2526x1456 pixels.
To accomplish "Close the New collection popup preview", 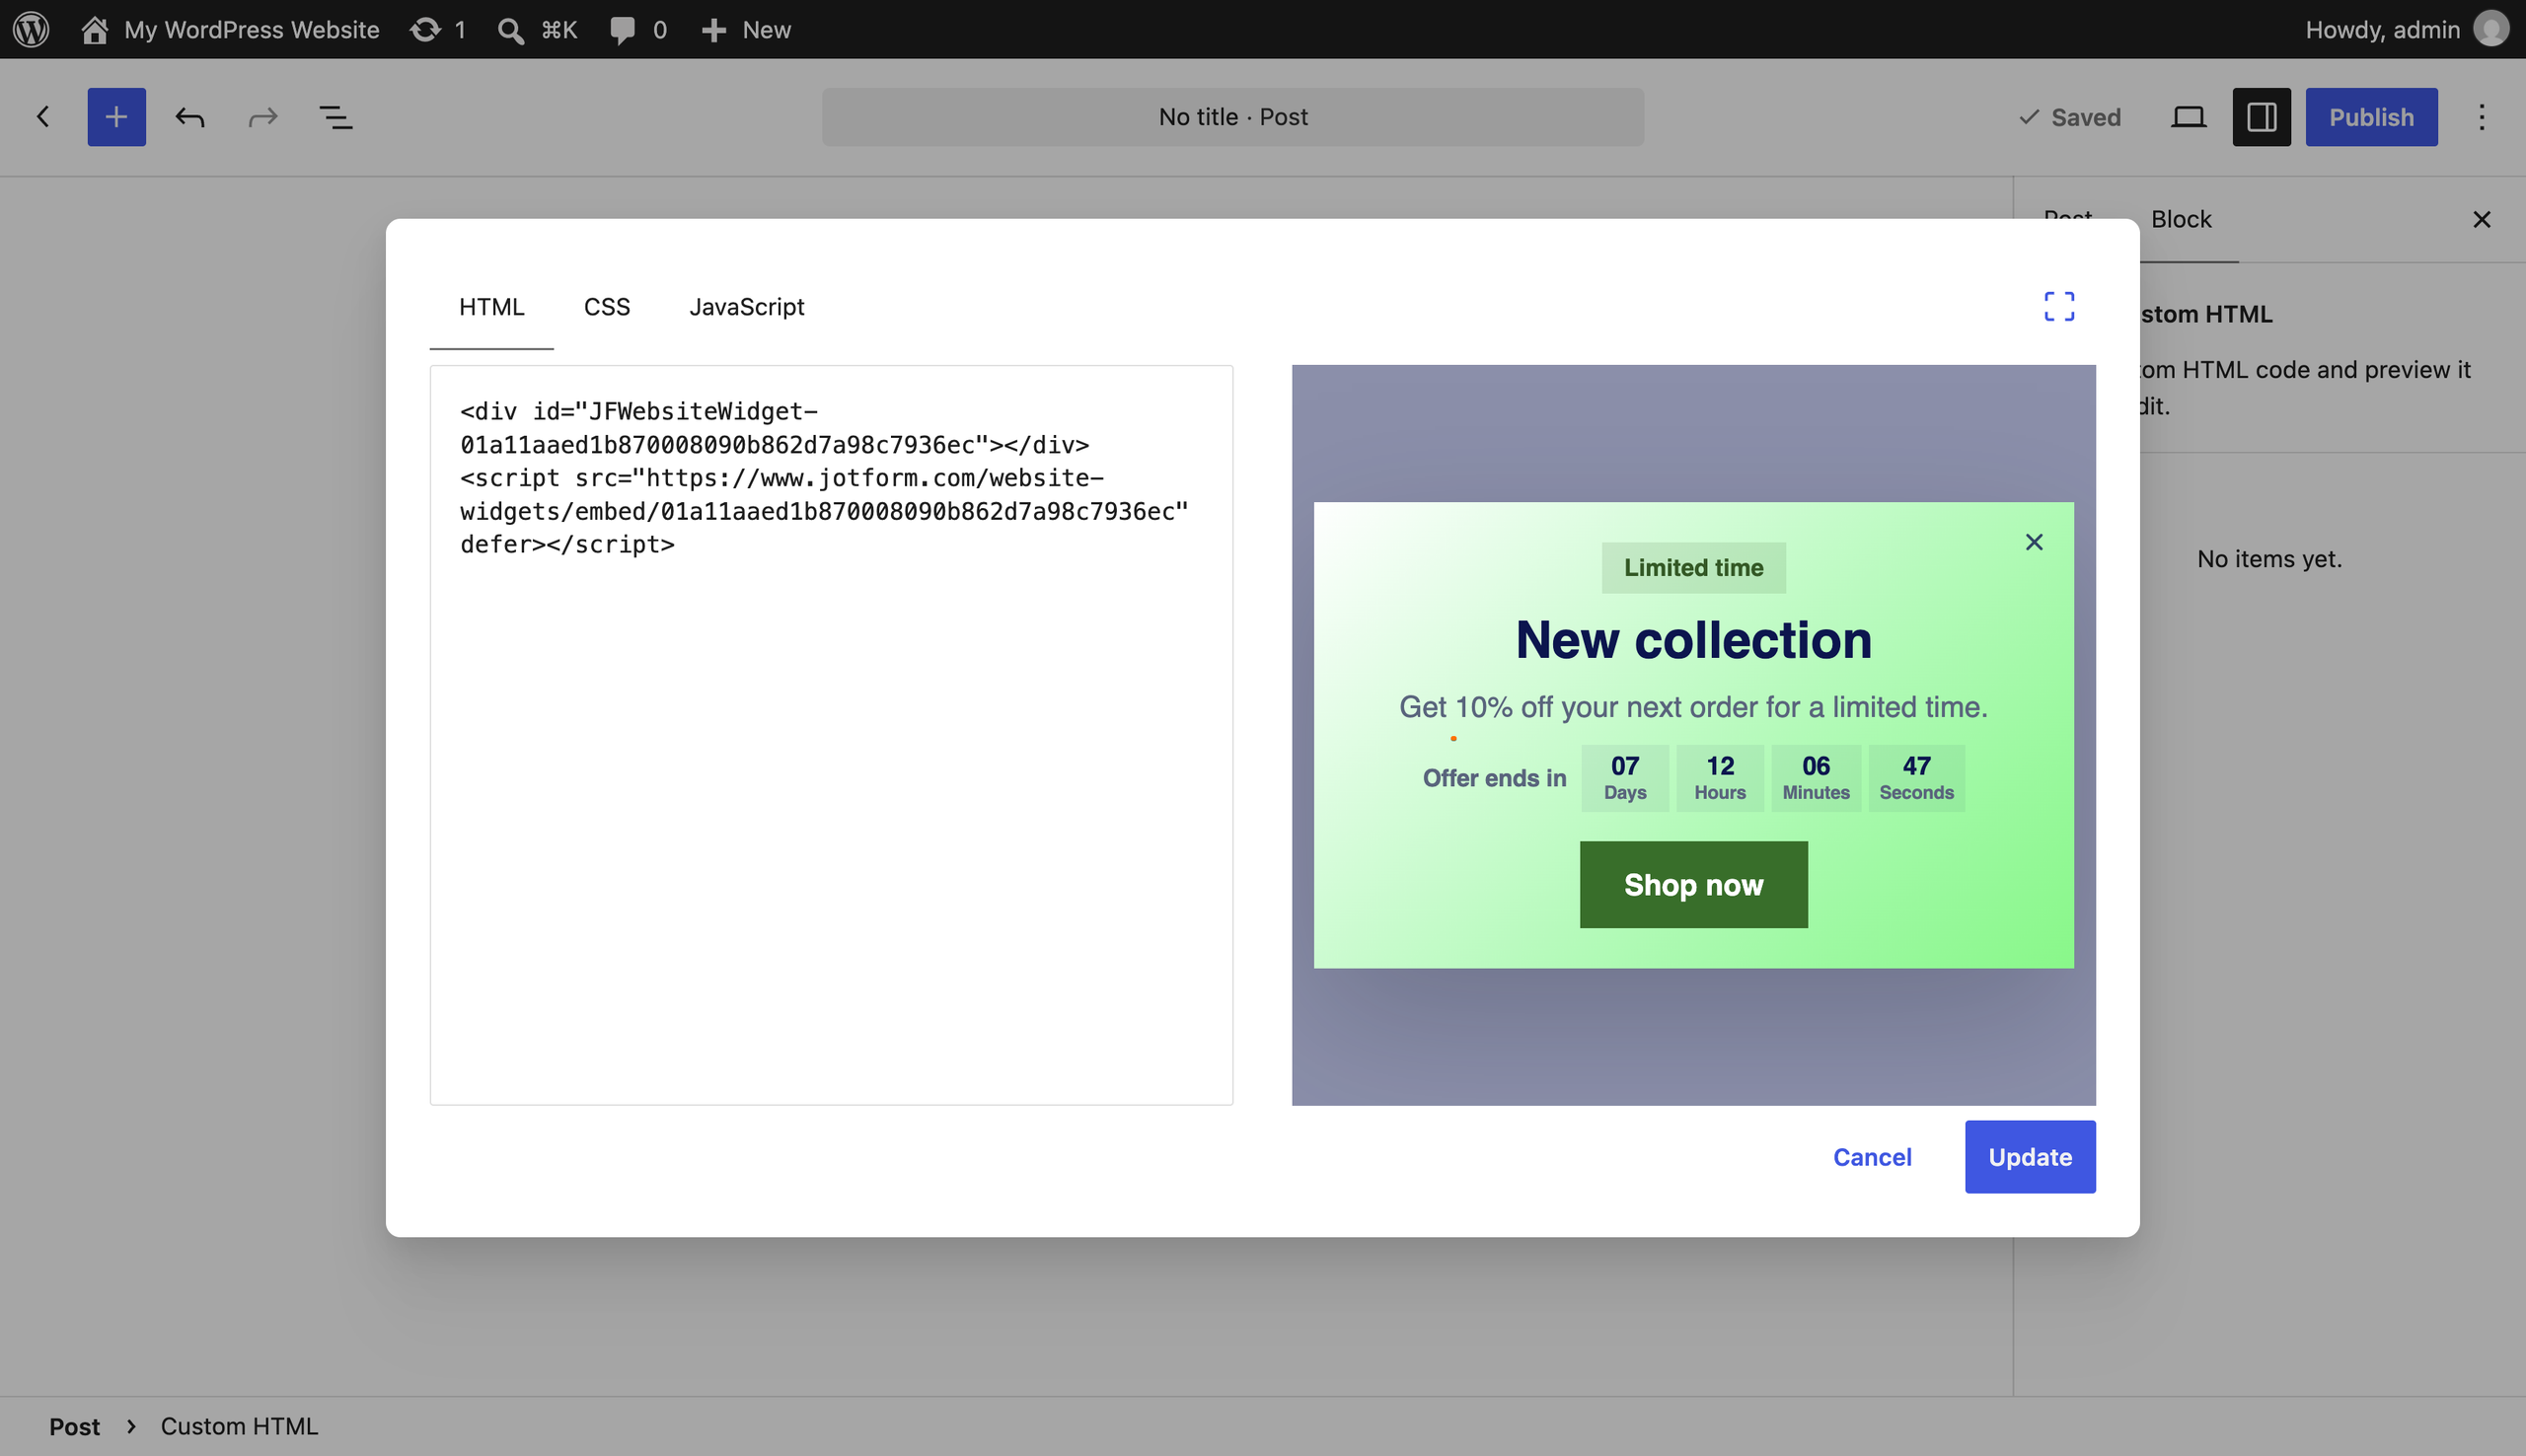I will 2033,542.
